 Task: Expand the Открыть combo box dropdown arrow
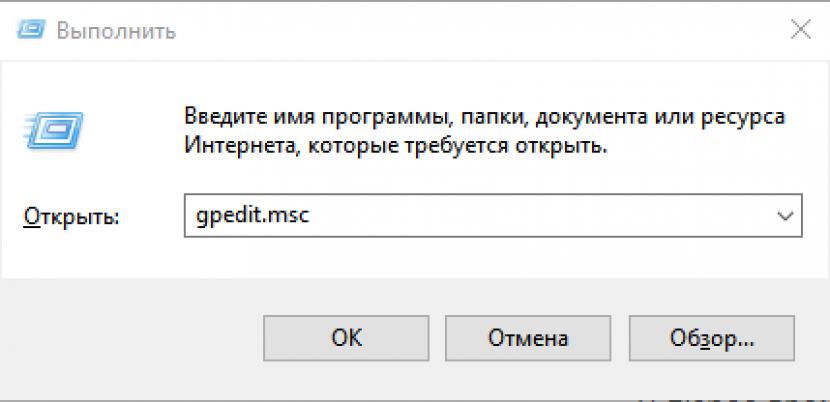[x=784, y=216]
